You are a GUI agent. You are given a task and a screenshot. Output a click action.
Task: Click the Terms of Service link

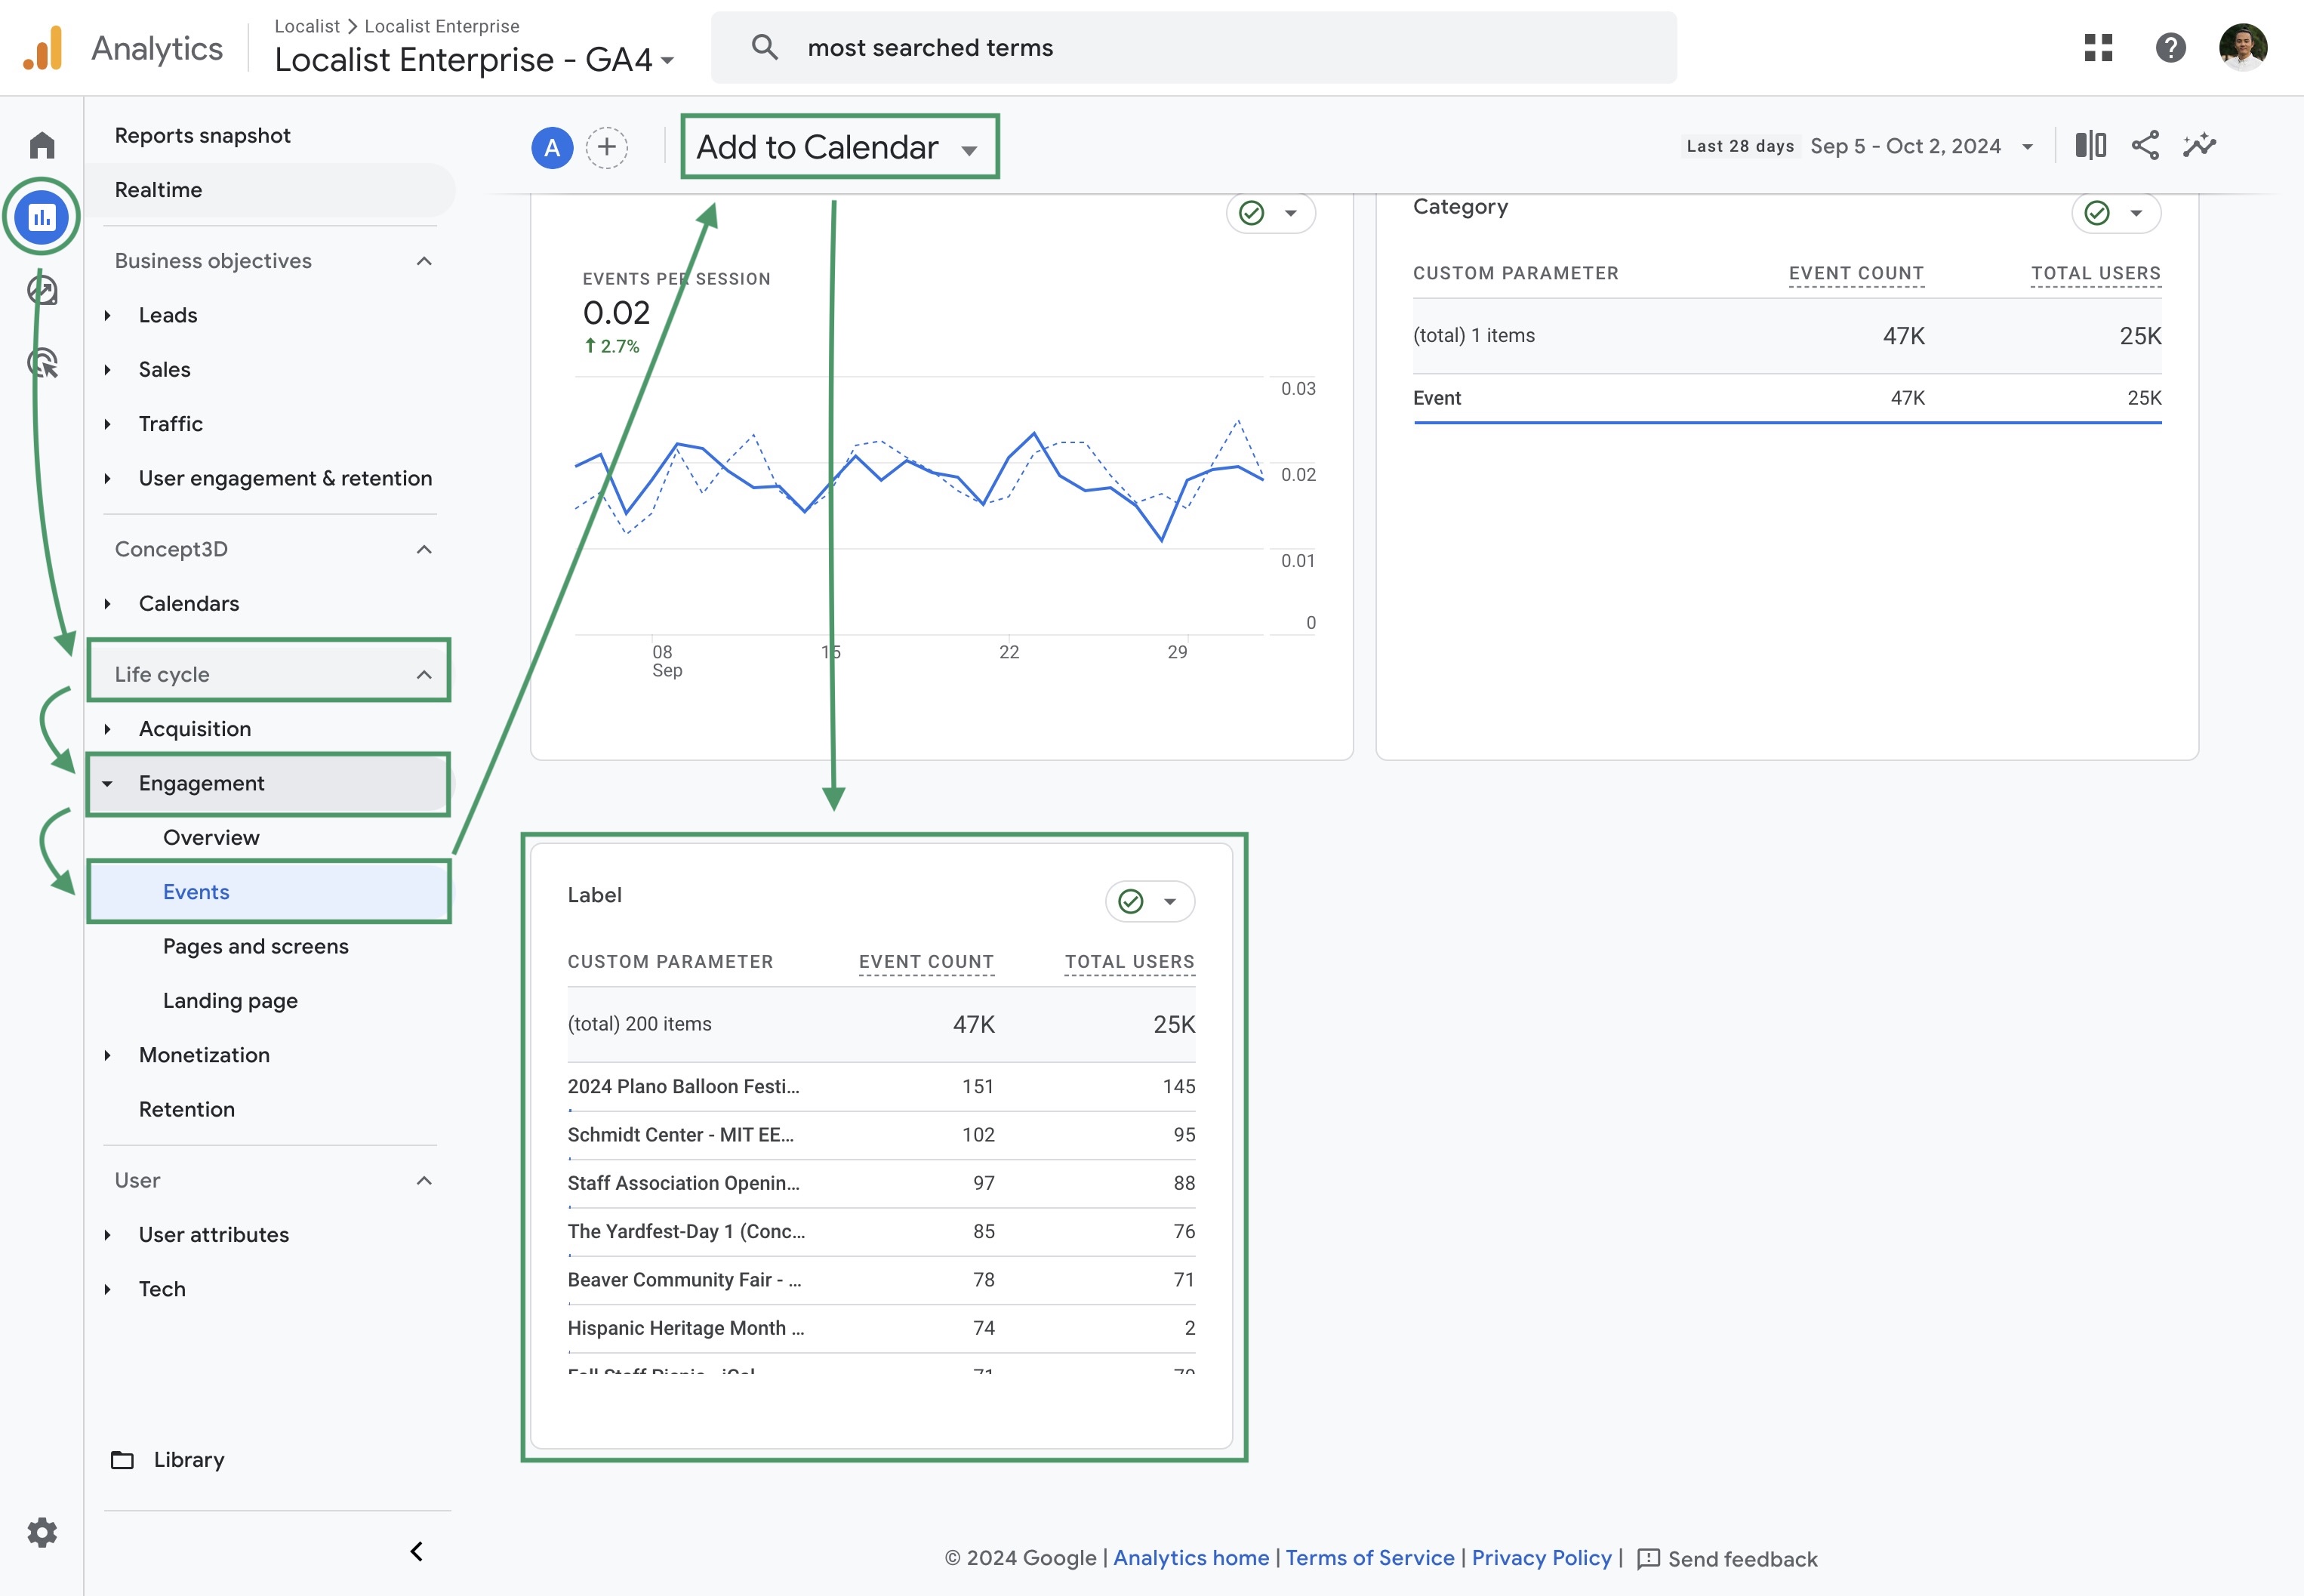[1369, 1557]
